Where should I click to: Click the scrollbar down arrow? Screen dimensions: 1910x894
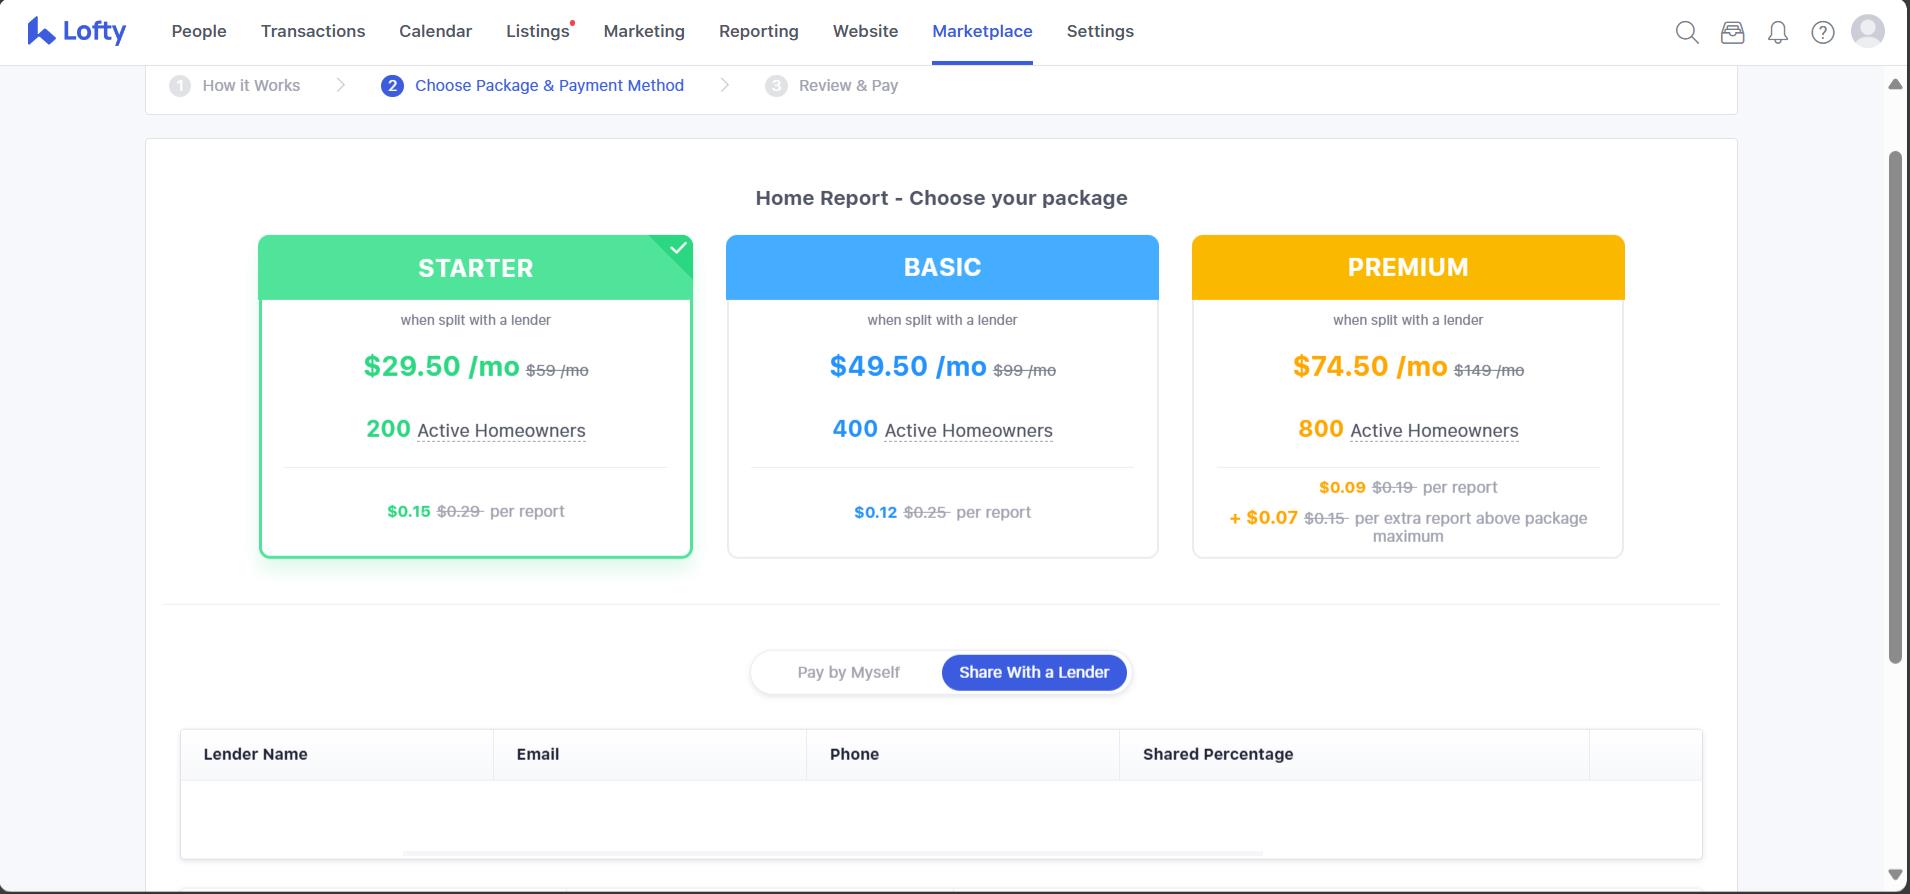(1895, 875)
